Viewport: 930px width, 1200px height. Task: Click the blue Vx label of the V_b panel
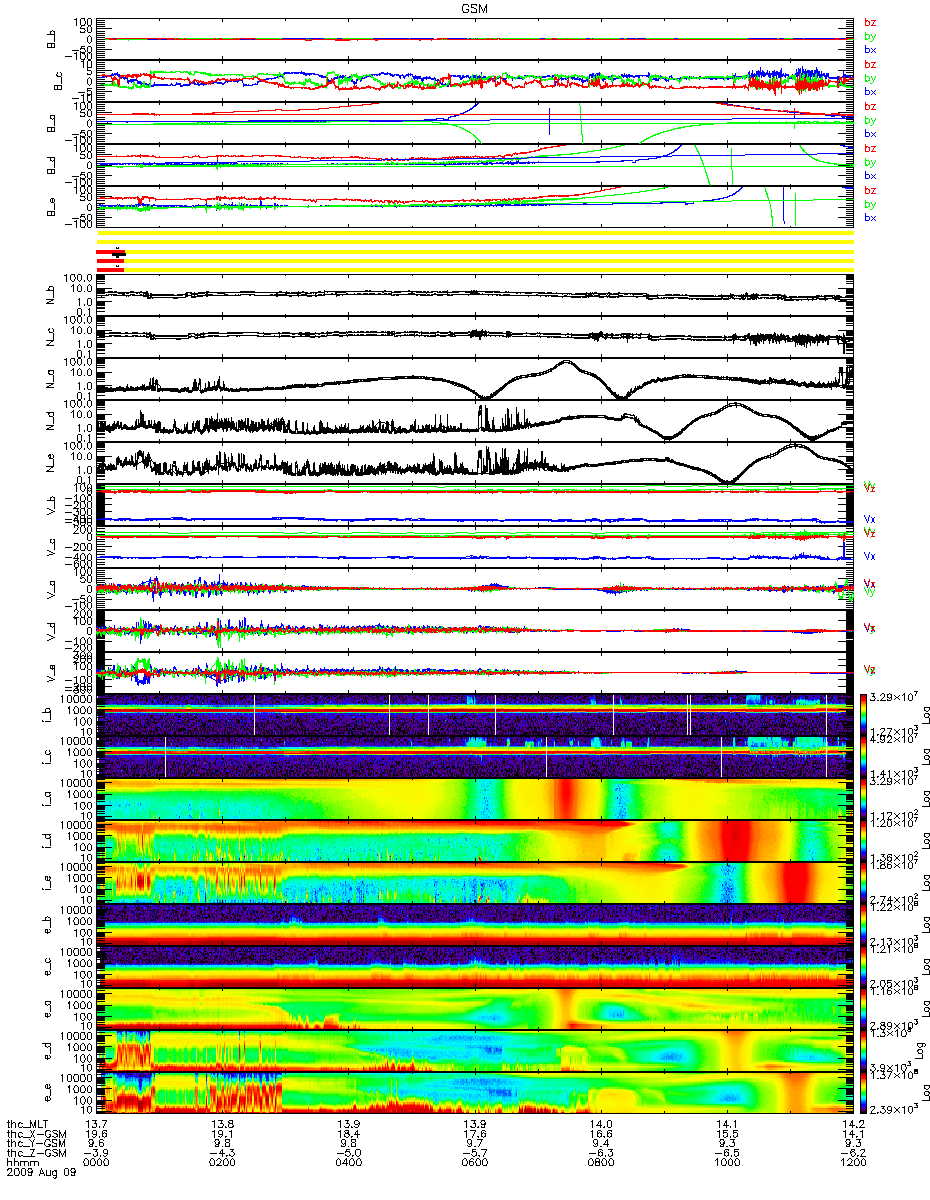tap(870, 519)
